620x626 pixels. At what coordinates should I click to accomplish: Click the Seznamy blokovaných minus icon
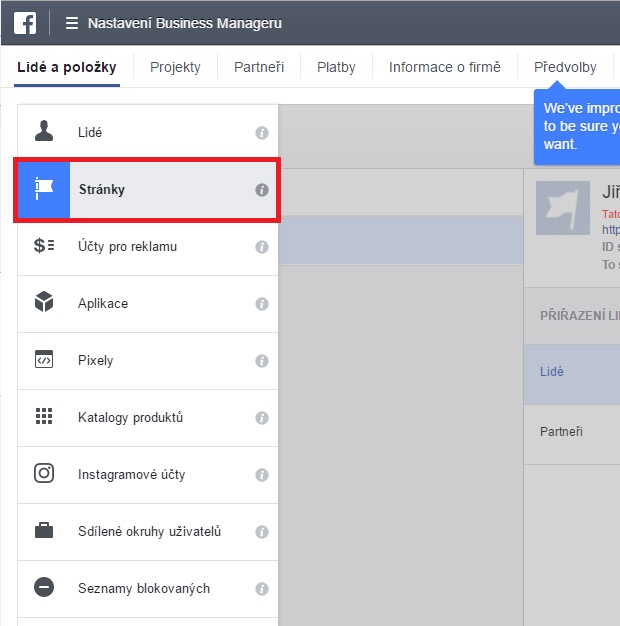44,587
